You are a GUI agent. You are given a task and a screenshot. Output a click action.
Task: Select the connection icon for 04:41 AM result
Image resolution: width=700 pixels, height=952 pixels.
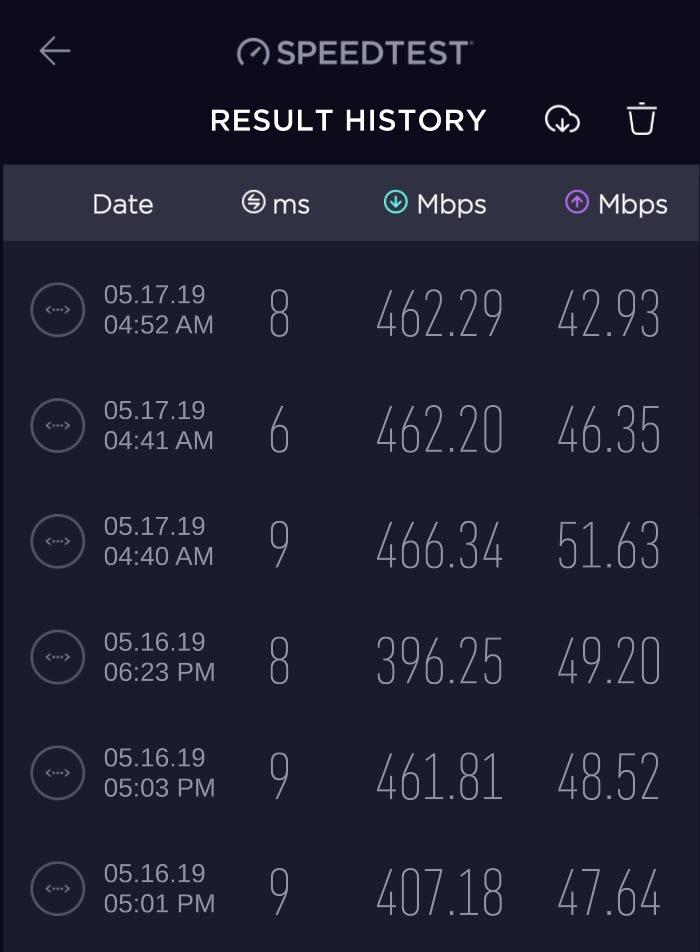click(x=56, y=425)
